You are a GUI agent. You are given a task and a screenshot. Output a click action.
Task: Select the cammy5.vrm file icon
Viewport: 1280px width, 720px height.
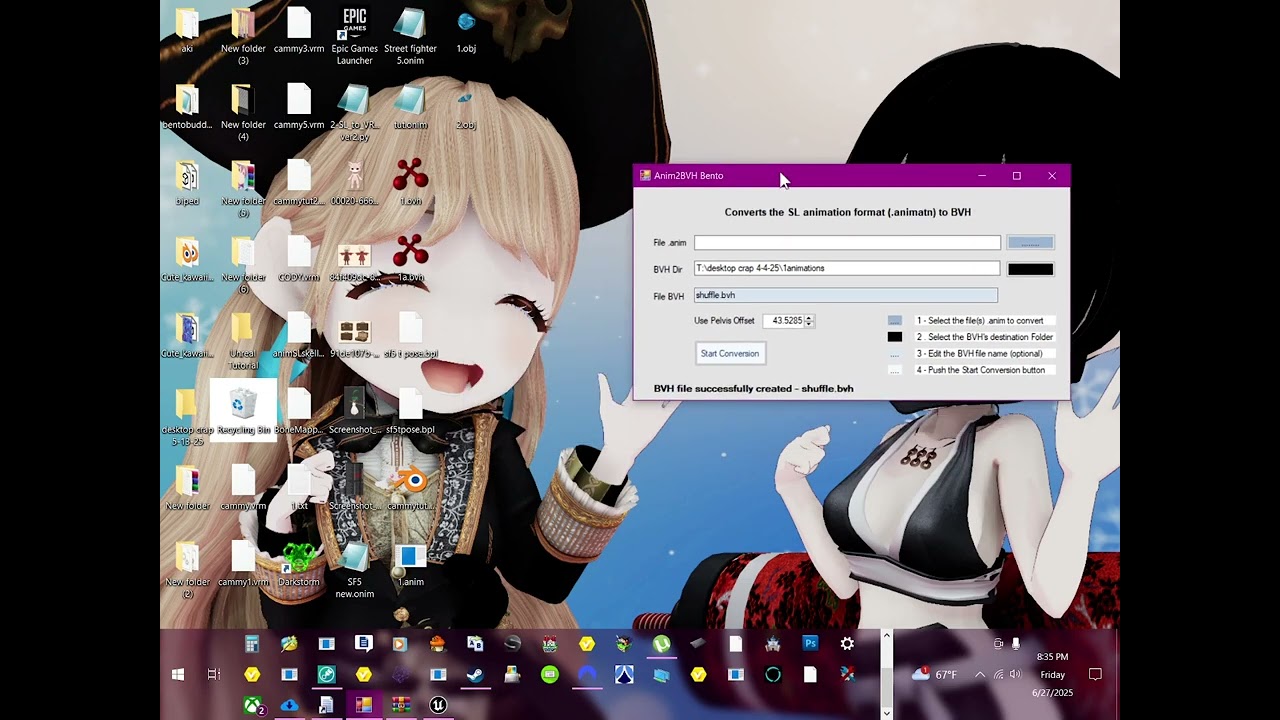(299, 107)
